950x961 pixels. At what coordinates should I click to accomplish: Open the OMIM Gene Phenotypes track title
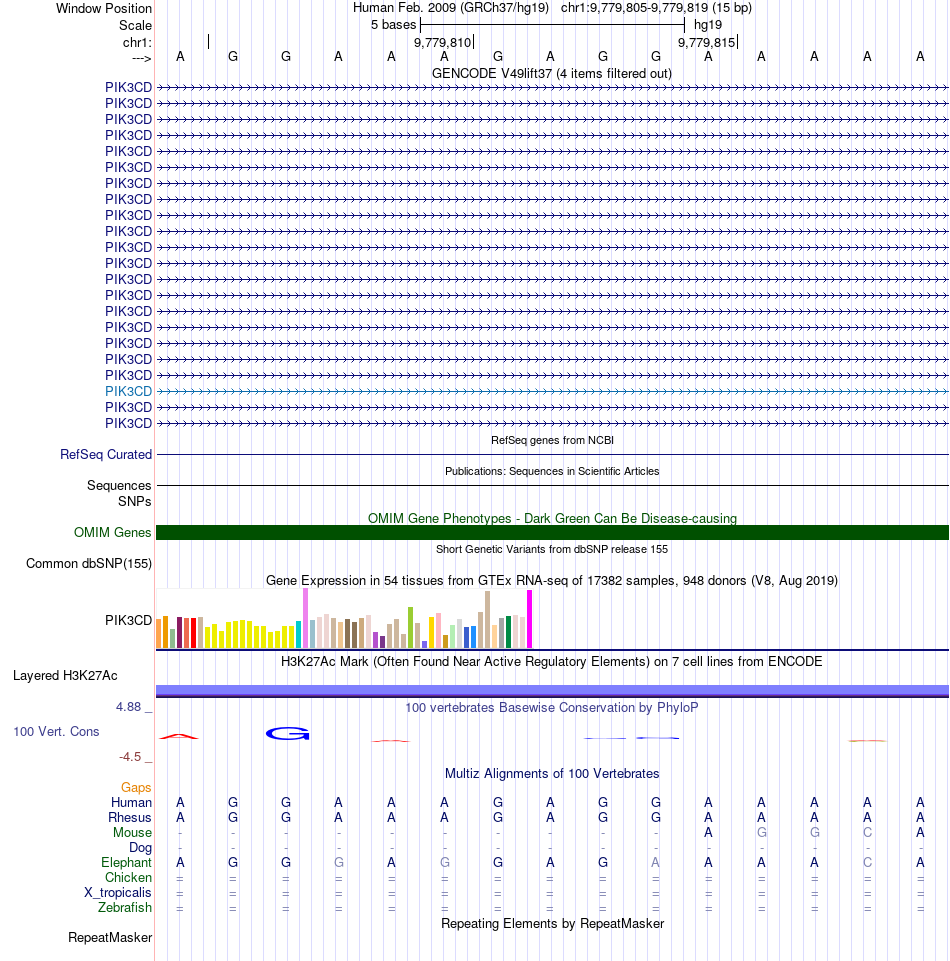[552, 518]
